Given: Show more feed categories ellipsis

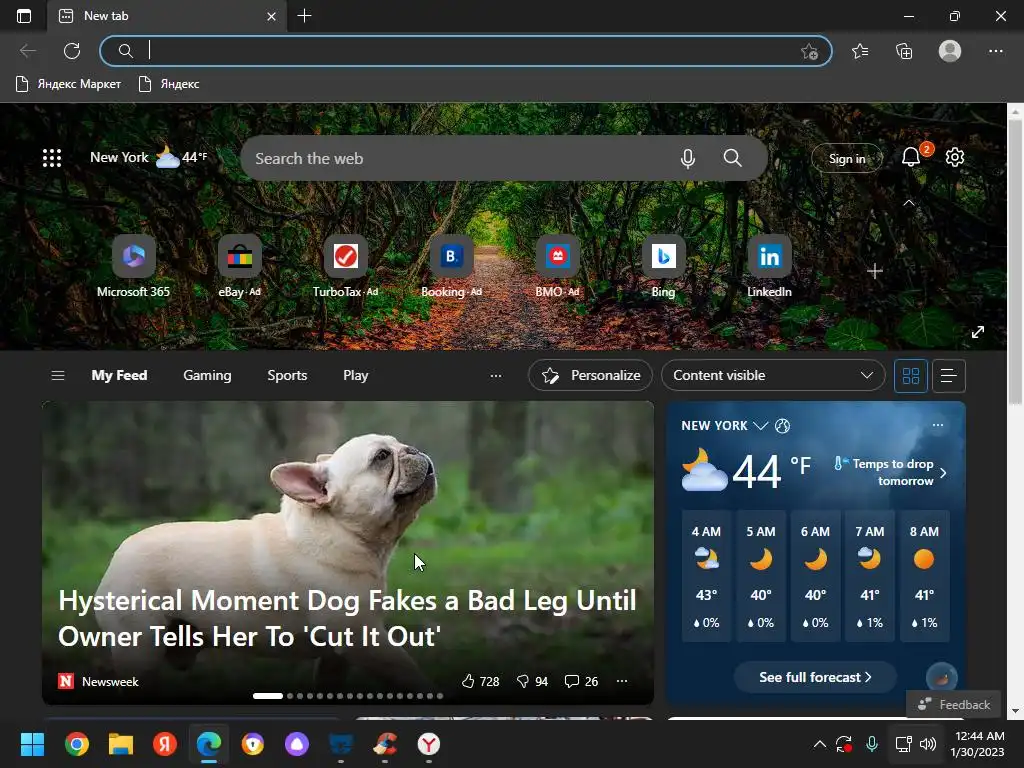Looking at the screenshot, I should (496, 376).
